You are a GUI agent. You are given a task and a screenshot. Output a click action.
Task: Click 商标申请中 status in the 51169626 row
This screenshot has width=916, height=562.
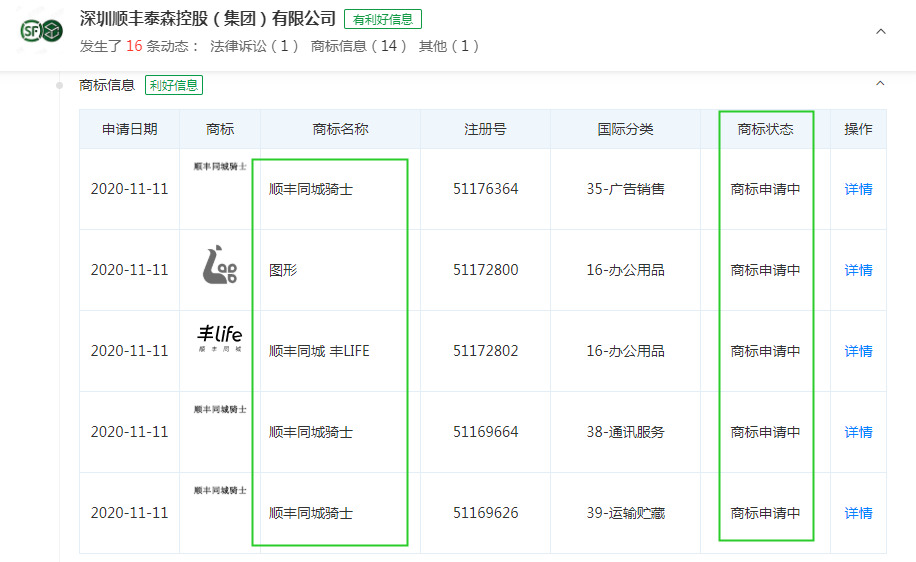(765, 513)
